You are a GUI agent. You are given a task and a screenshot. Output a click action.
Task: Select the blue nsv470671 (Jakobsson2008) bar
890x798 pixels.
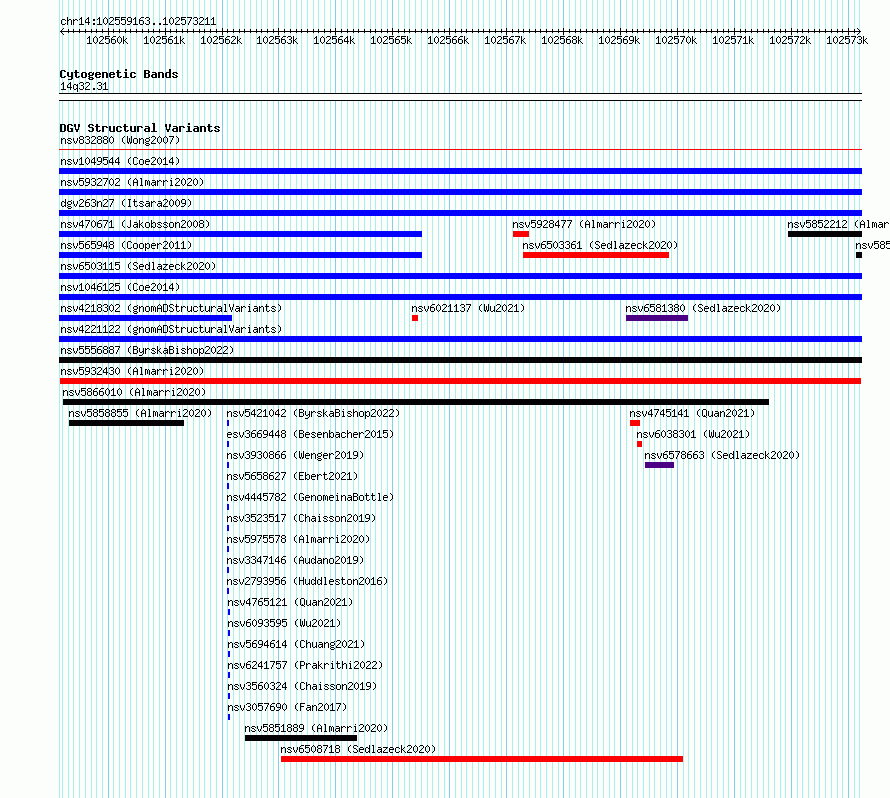coord(241,234)
